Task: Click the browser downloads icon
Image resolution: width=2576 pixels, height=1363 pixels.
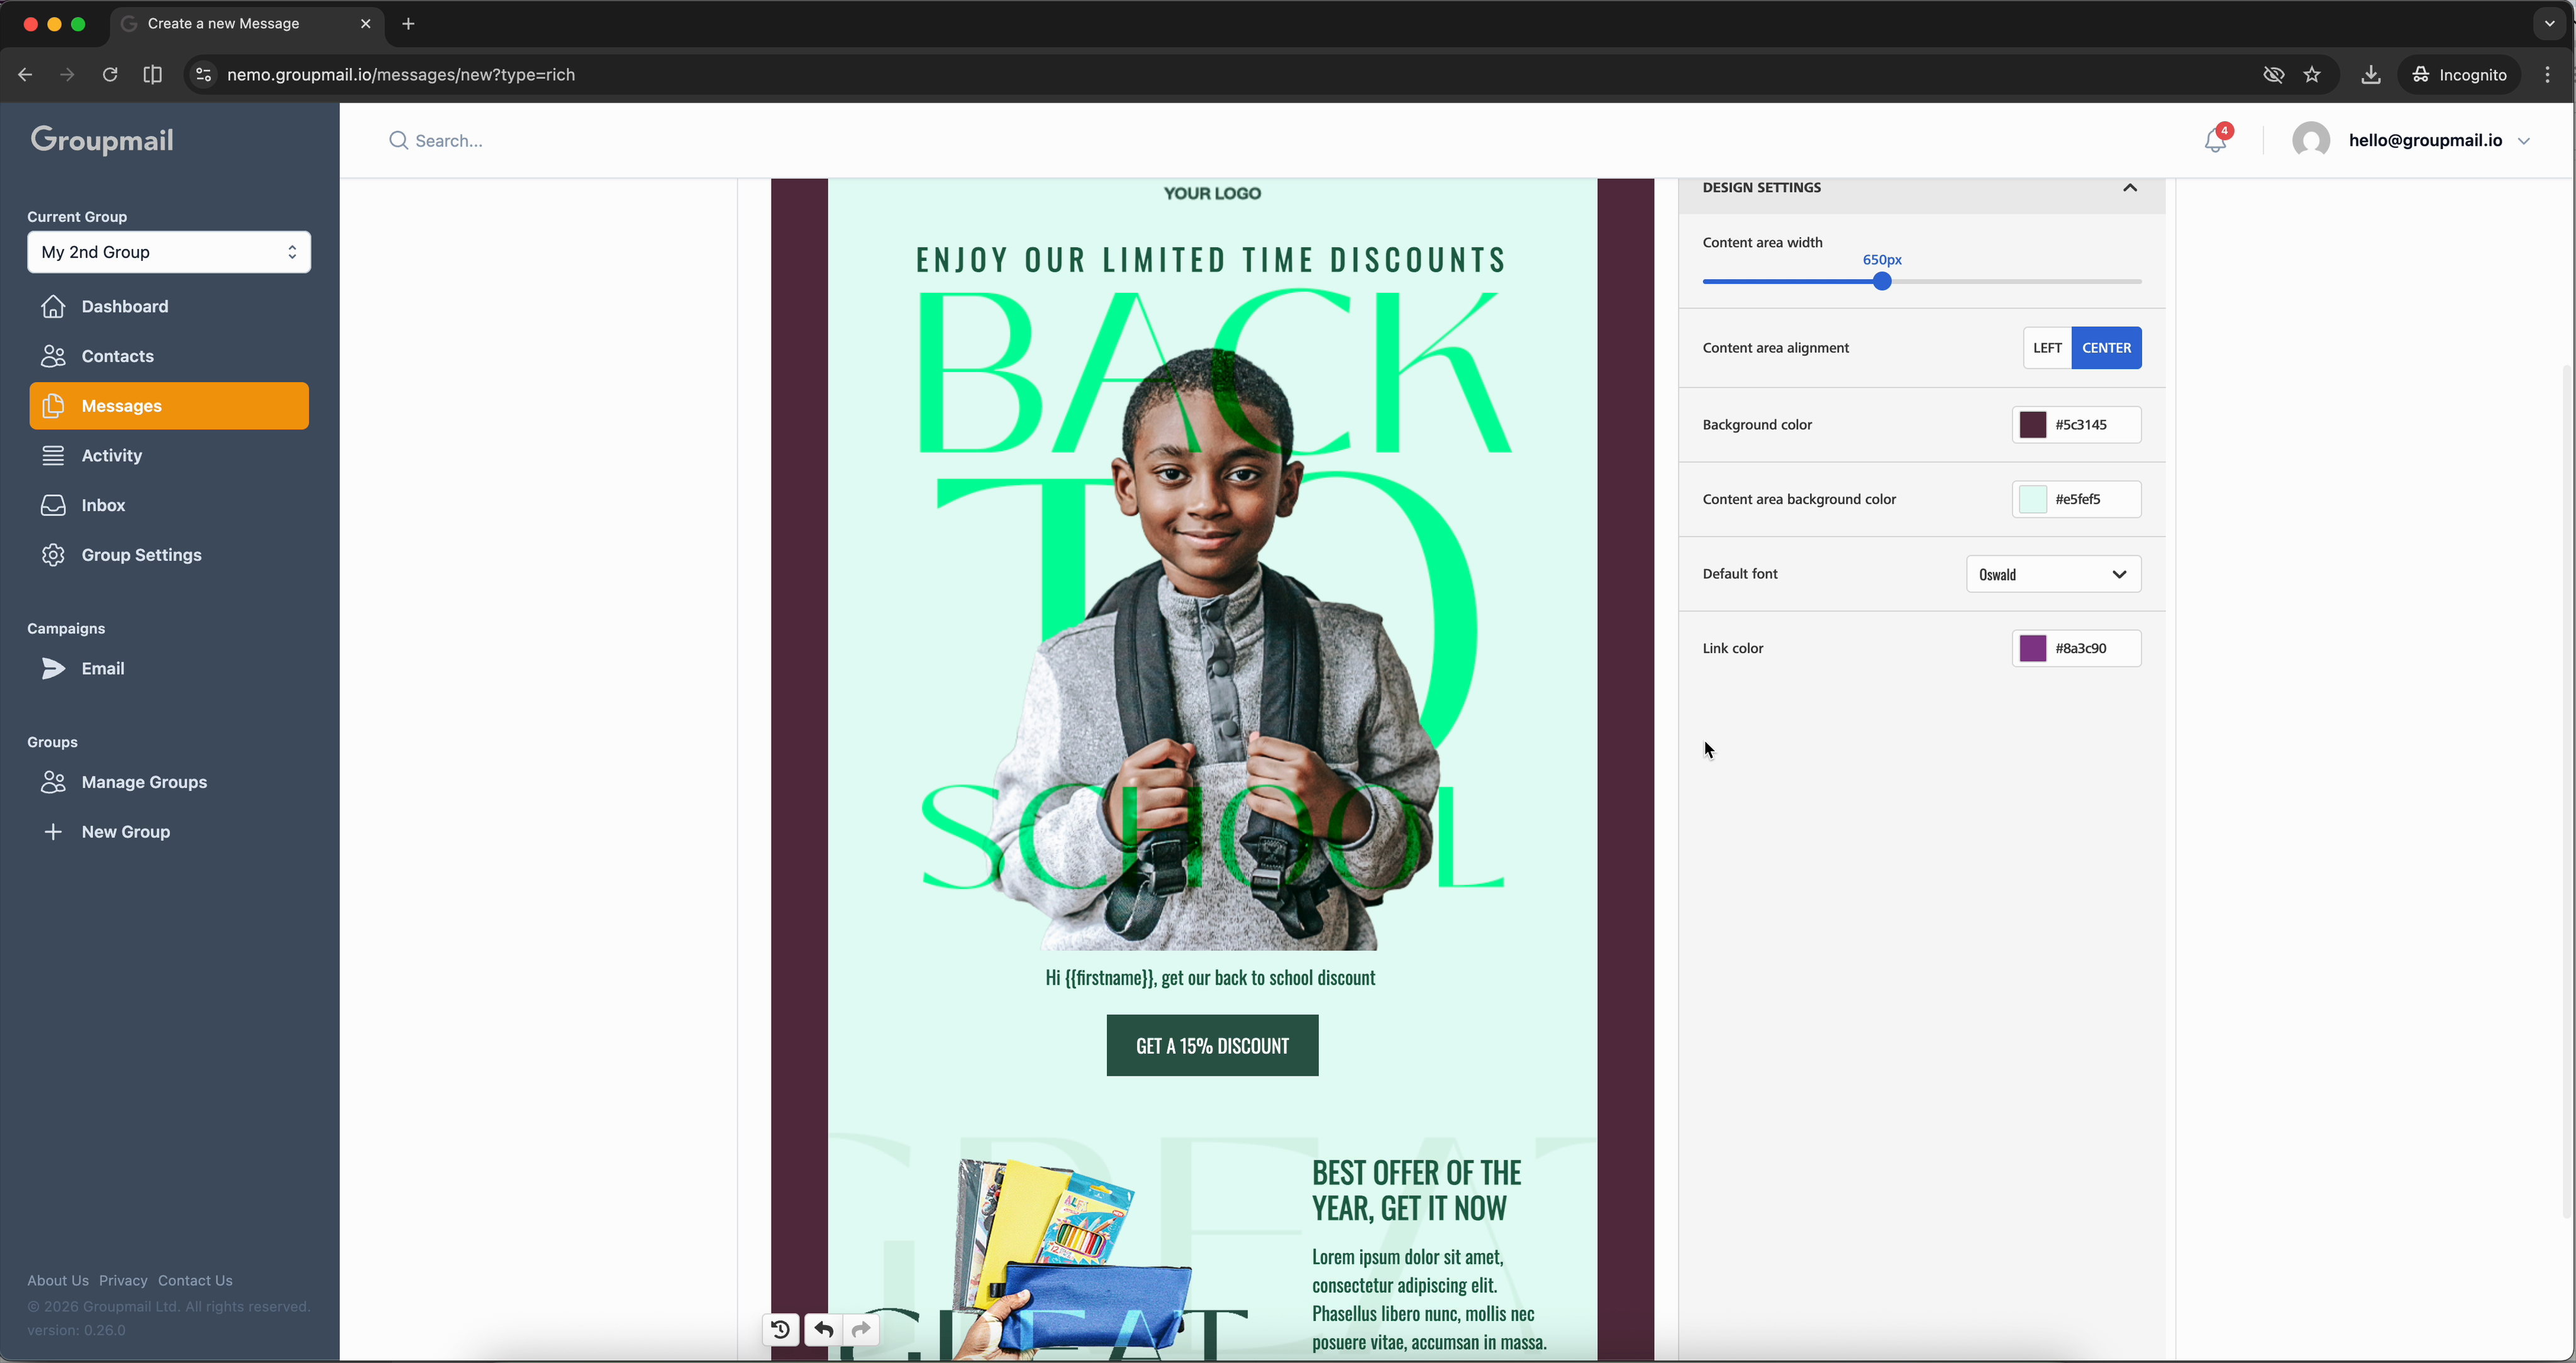Action: [2370, 75]
